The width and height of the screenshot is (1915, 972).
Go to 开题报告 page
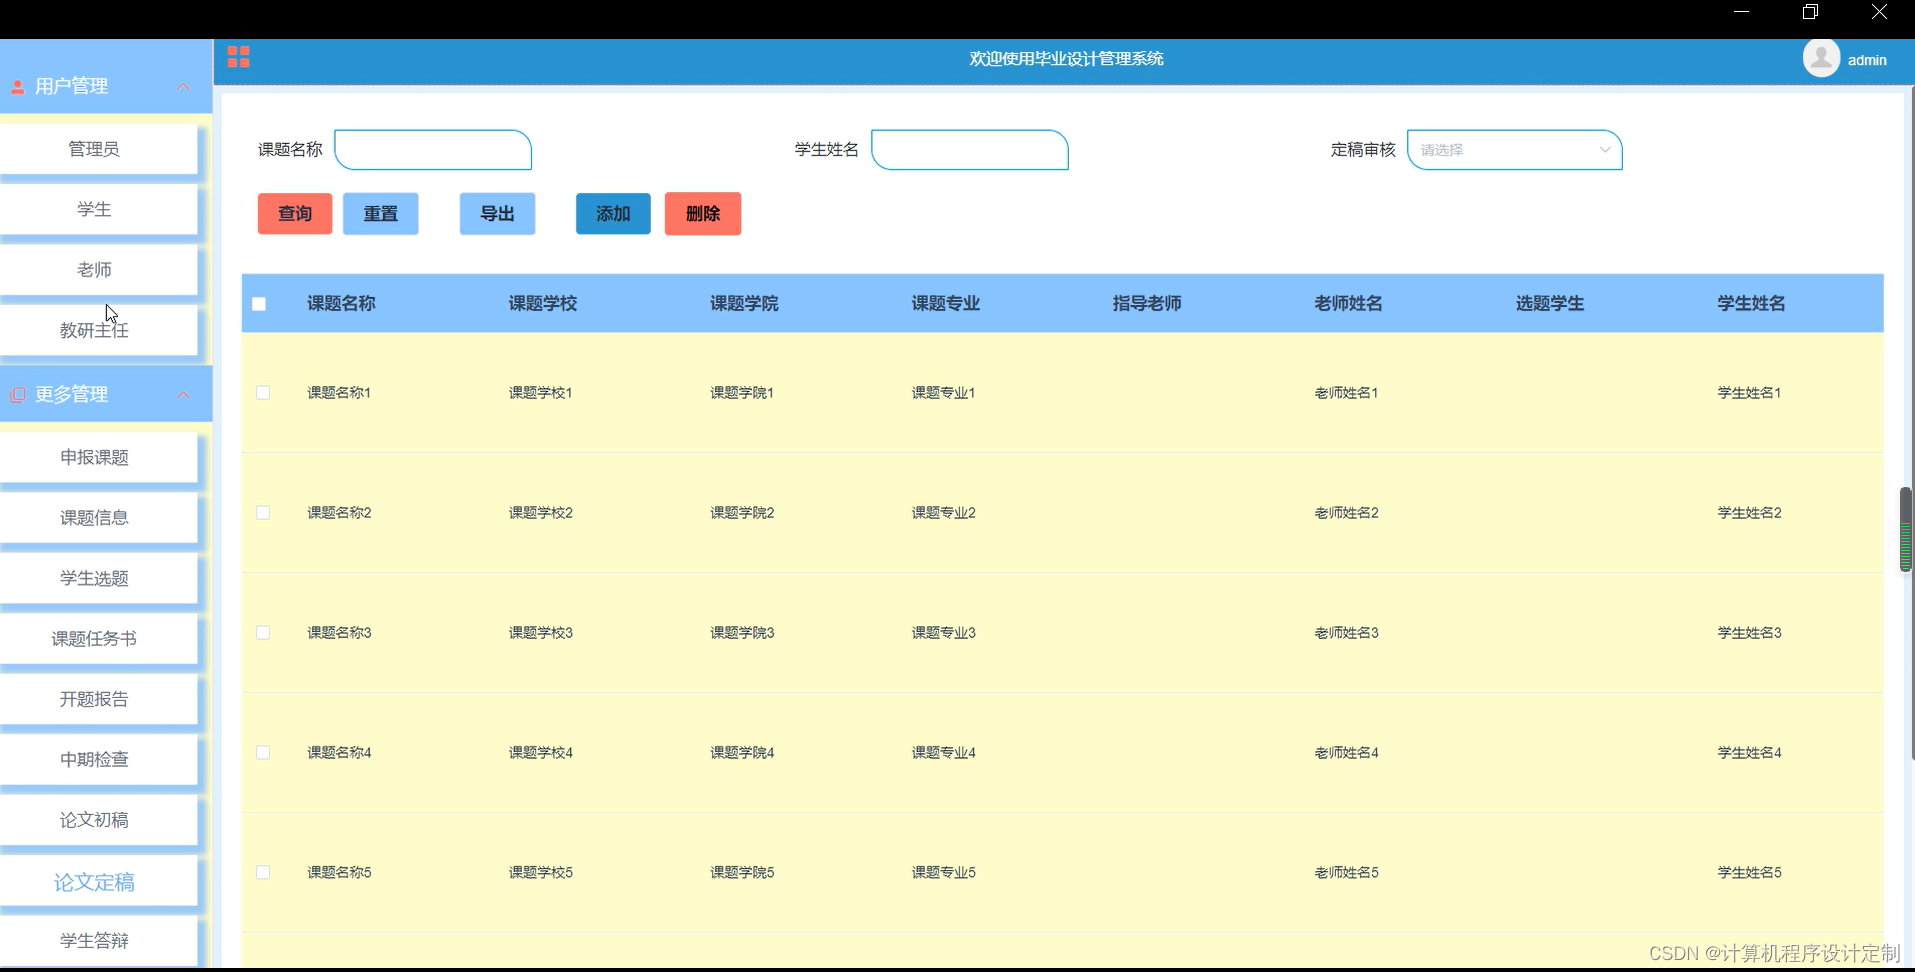coord(98,699)
